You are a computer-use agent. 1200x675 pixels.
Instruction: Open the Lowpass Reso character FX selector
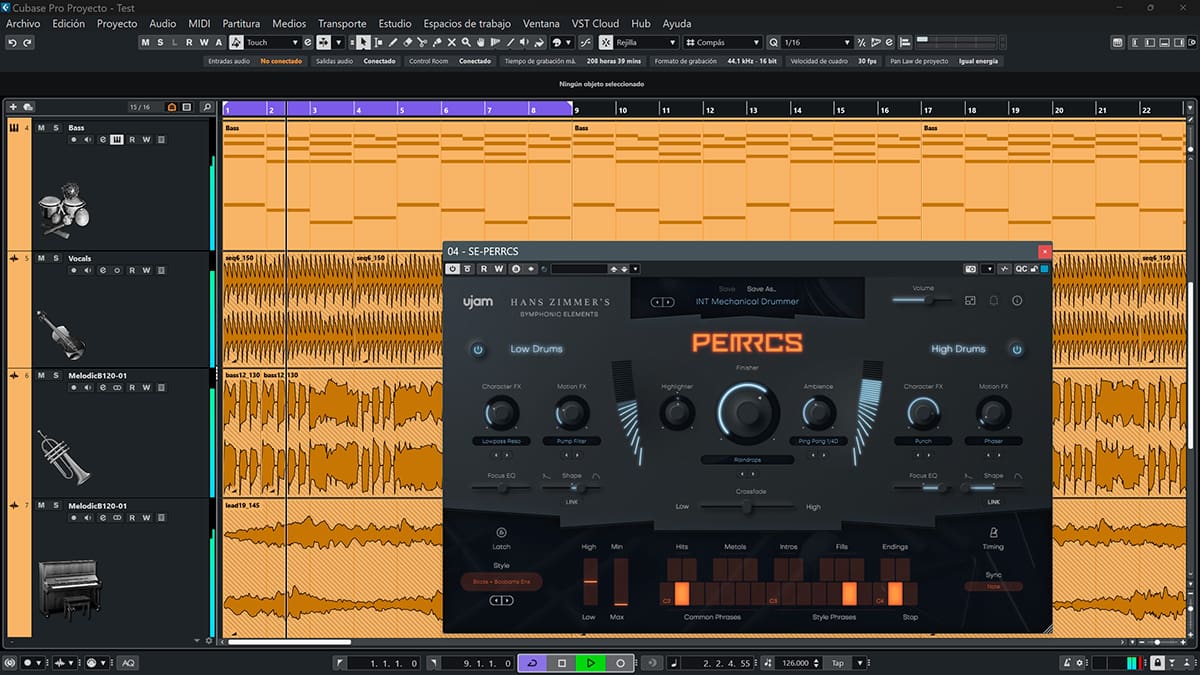tap(501, 441)
